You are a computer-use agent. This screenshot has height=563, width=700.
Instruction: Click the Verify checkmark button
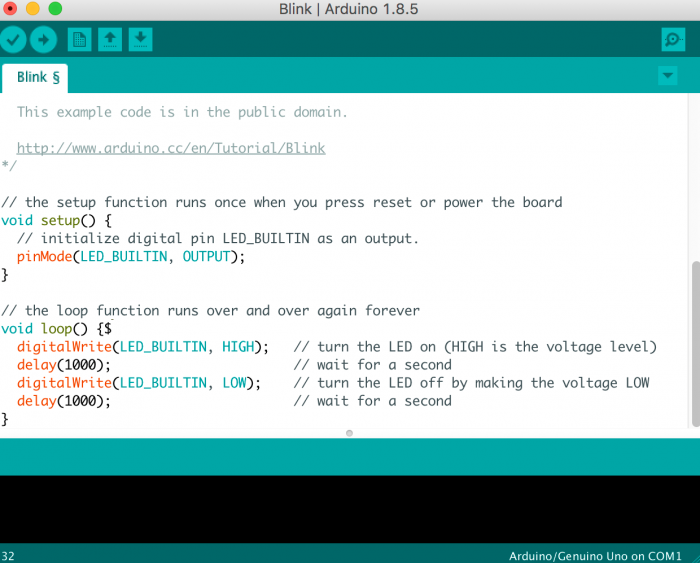point(13,40)
